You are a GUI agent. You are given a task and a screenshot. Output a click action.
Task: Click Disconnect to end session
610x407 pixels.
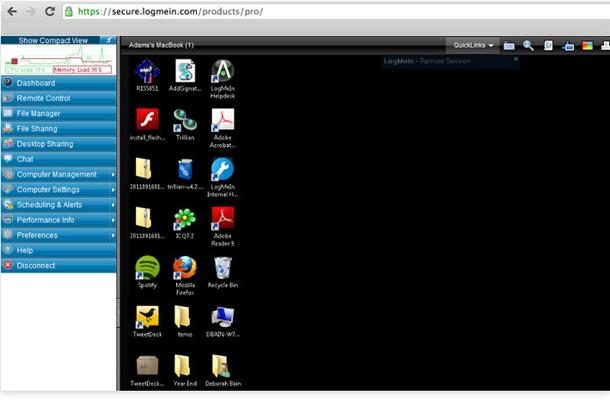(58, 265)
